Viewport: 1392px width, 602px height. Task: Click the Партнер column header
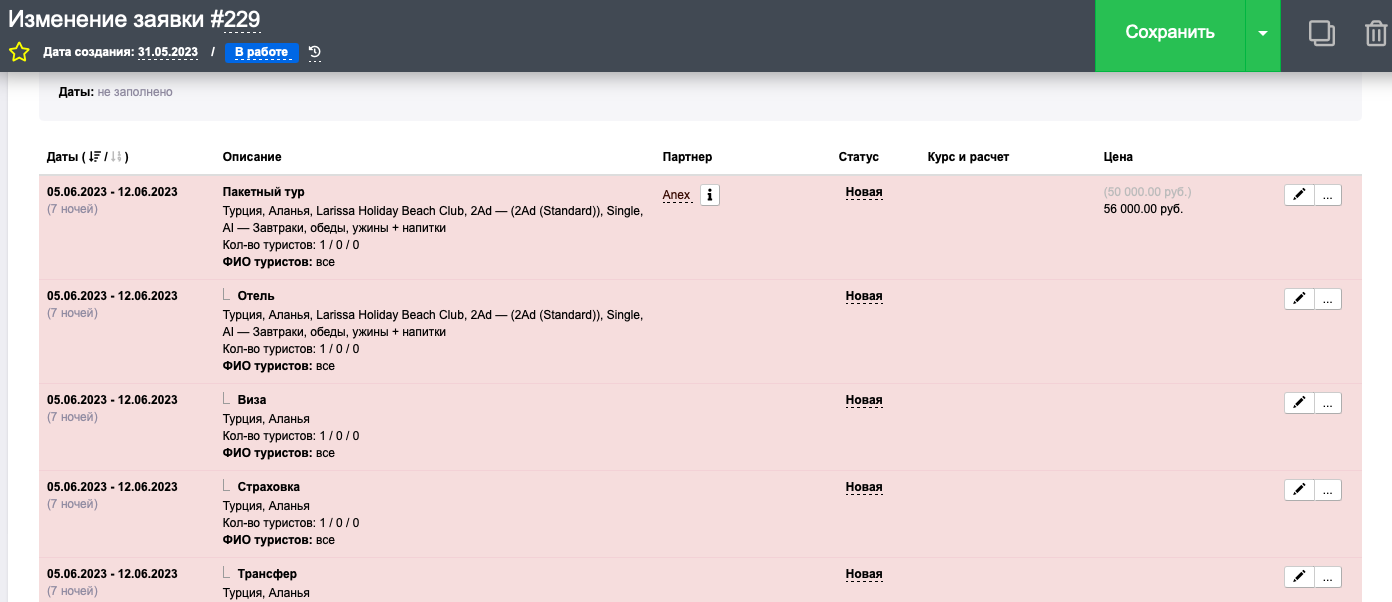[687, 157]
